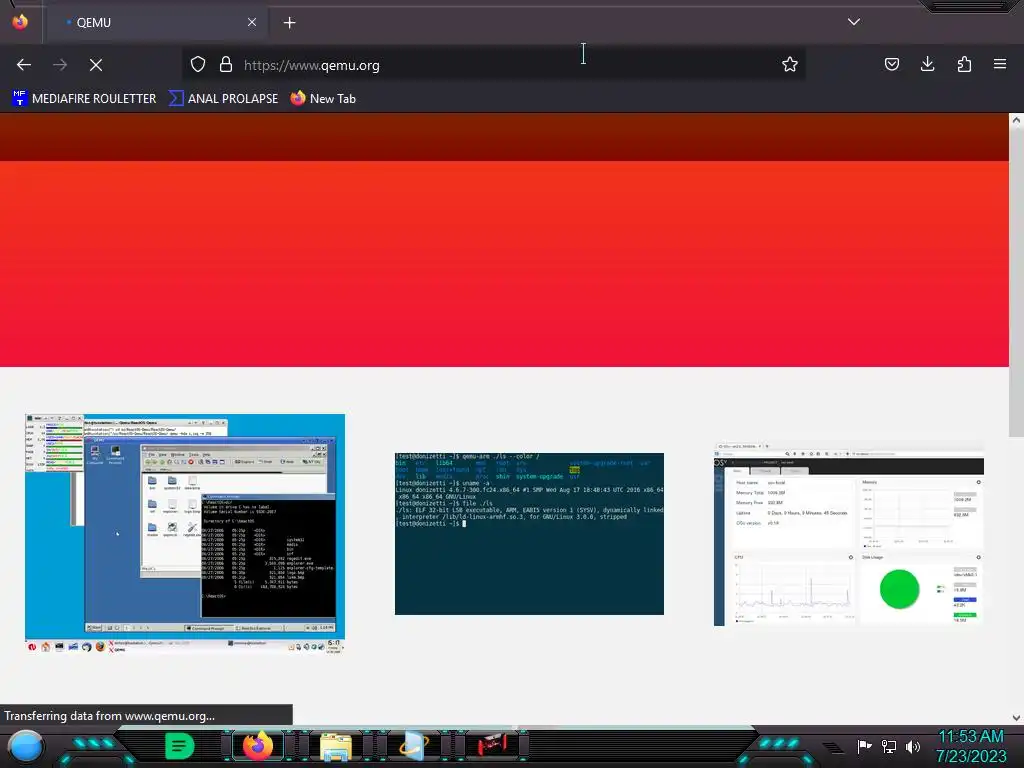Switch to Firefox in the taskbar
The image size is (1024, 768).
tap(258, 746)
